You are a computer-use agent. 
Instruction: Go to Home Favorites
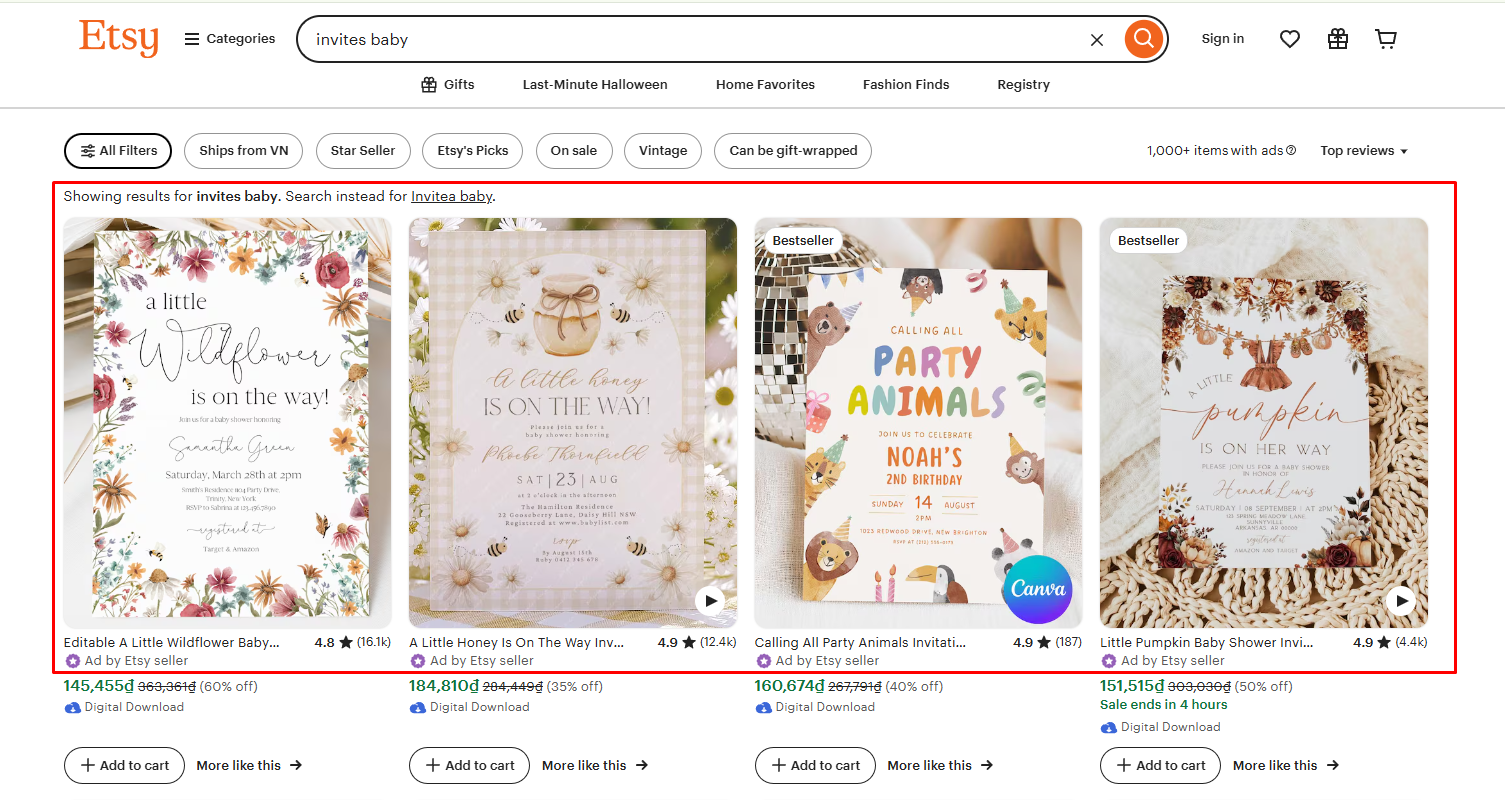coord(765,85)
